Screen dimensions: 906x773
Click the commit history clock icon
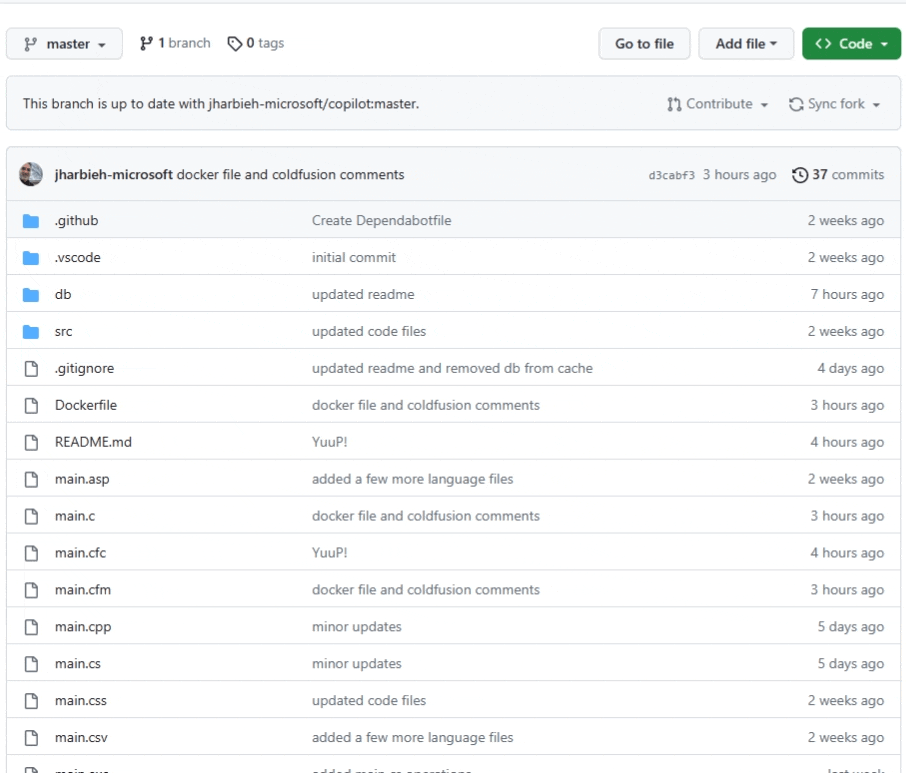coord(800,175)
